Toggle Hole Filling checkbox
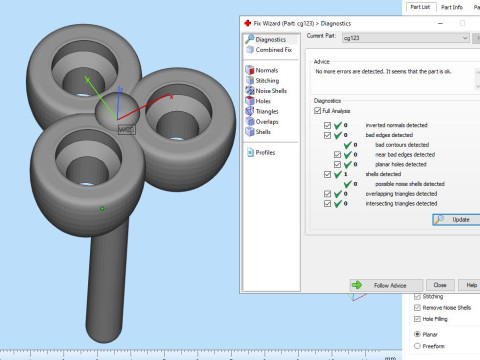The height and width of the screenshot is (360, 480). [x=417, y=319]
